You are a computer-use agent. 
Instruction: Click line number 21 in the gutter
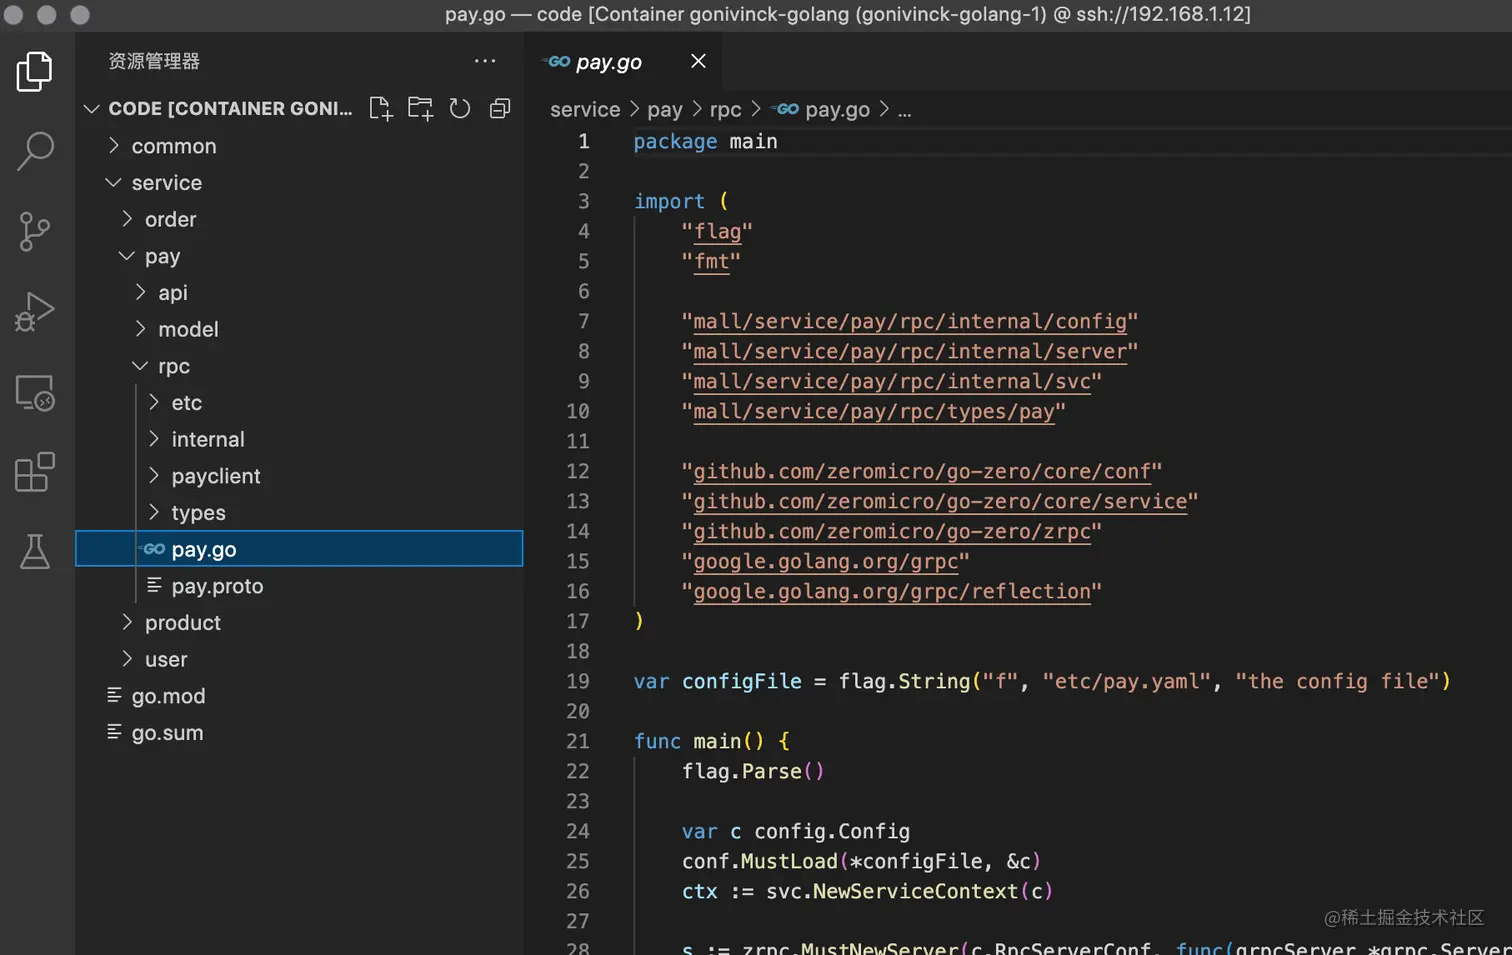(578, 742)
